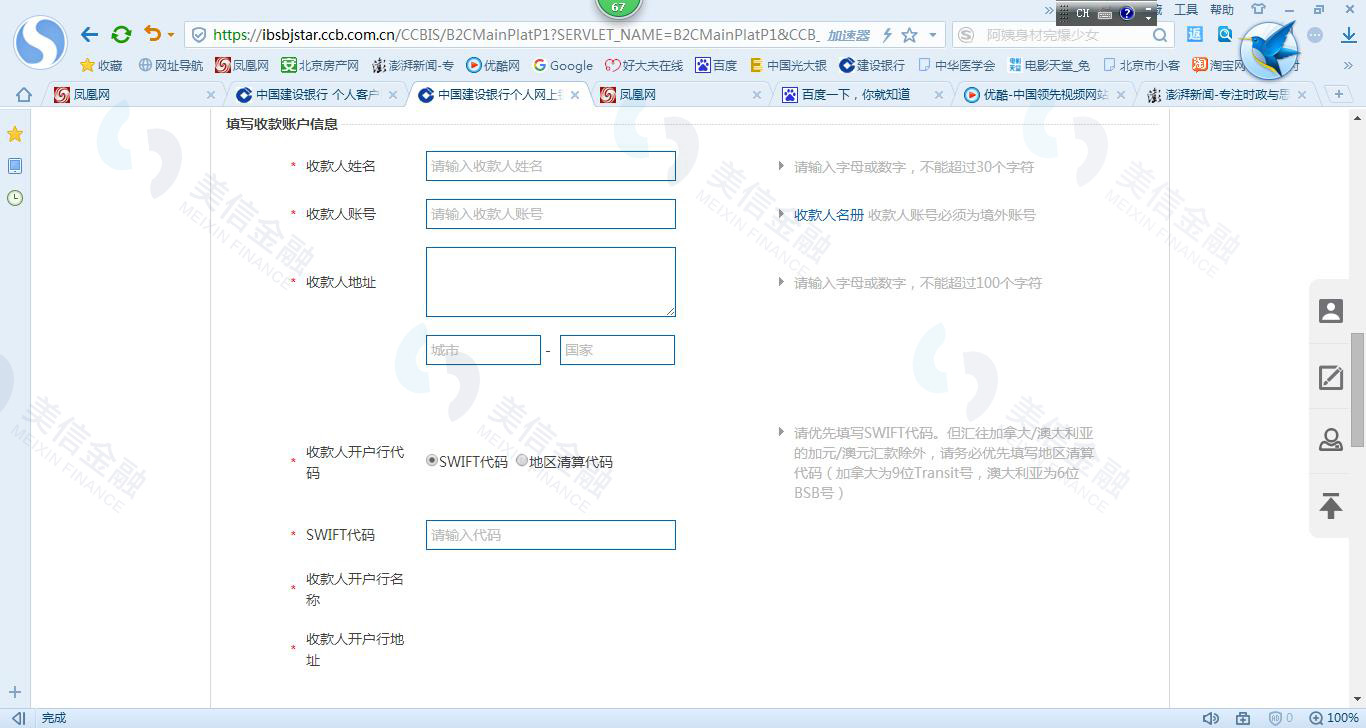Select the 地区清算代码 radio button
Viewport: 1366px width, 728px height.
point(522,461)
